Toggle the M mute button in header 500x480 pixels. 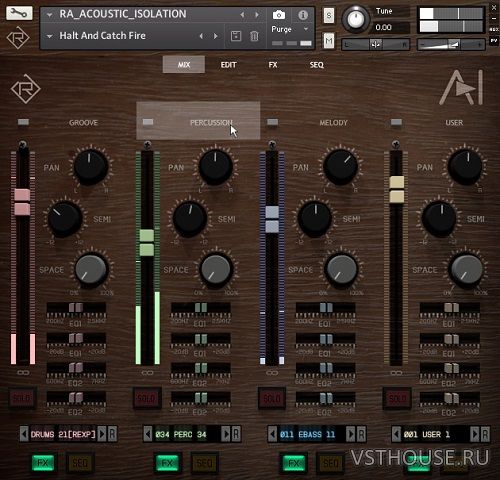click(329, 41)
